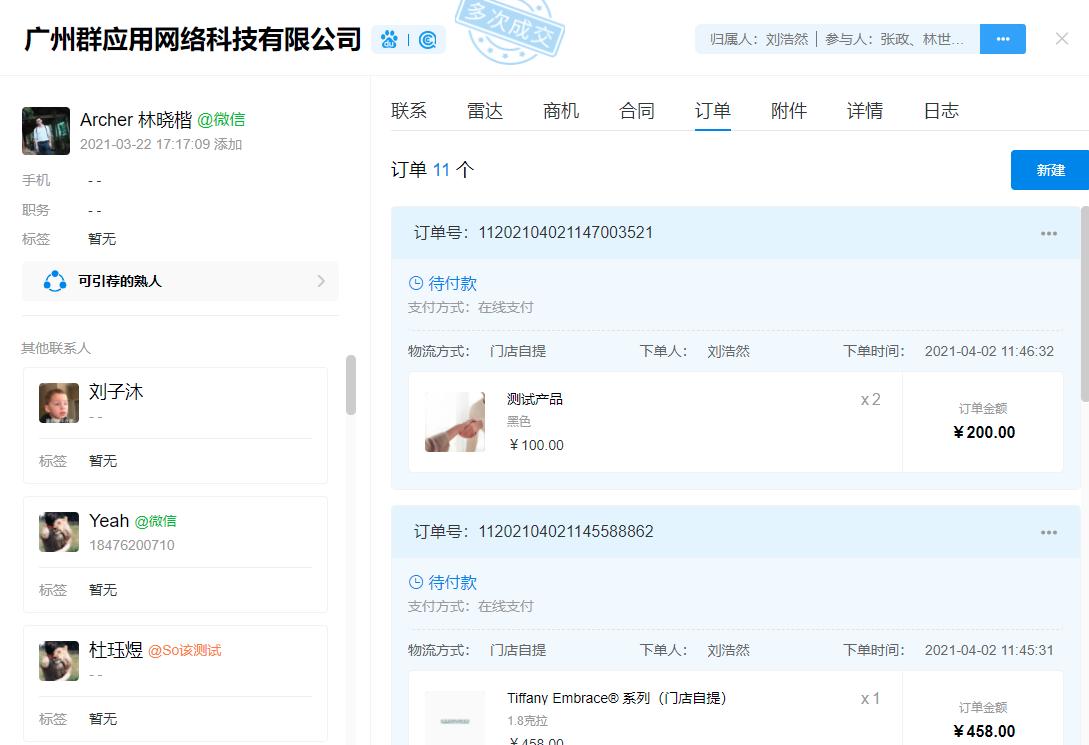Switch to the 联系 tab
The height and width of the screenshot is (745, 1089).
(x=409, y=111)
